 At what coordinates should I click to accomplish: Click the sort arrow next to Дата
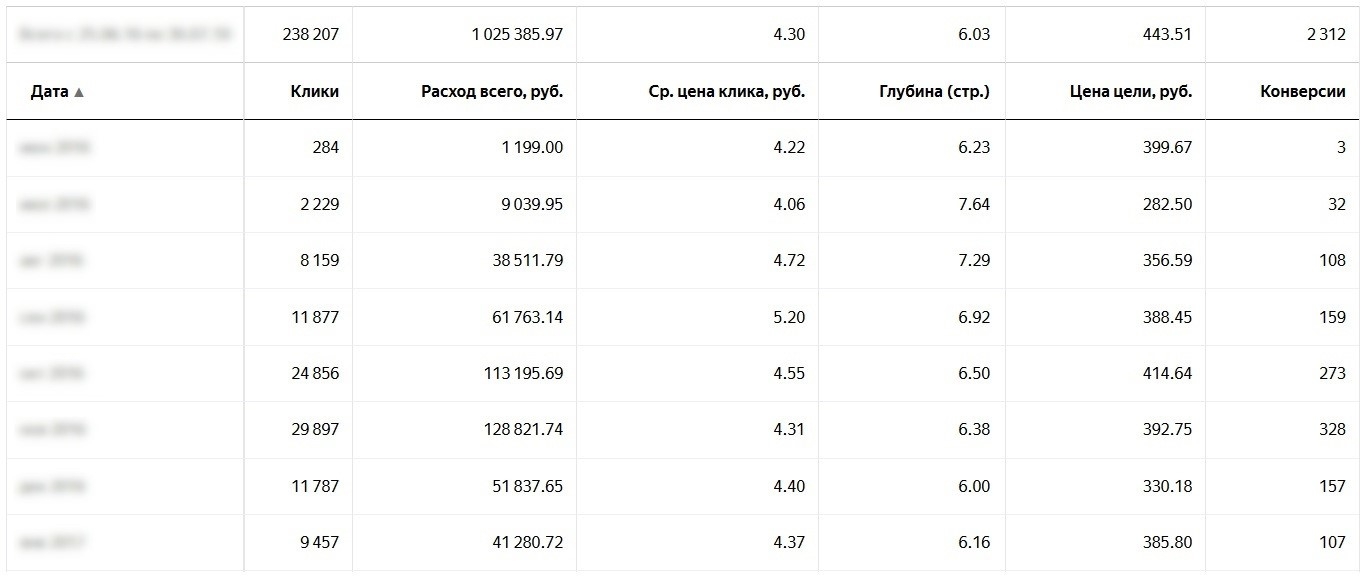(x=79, y=92)
